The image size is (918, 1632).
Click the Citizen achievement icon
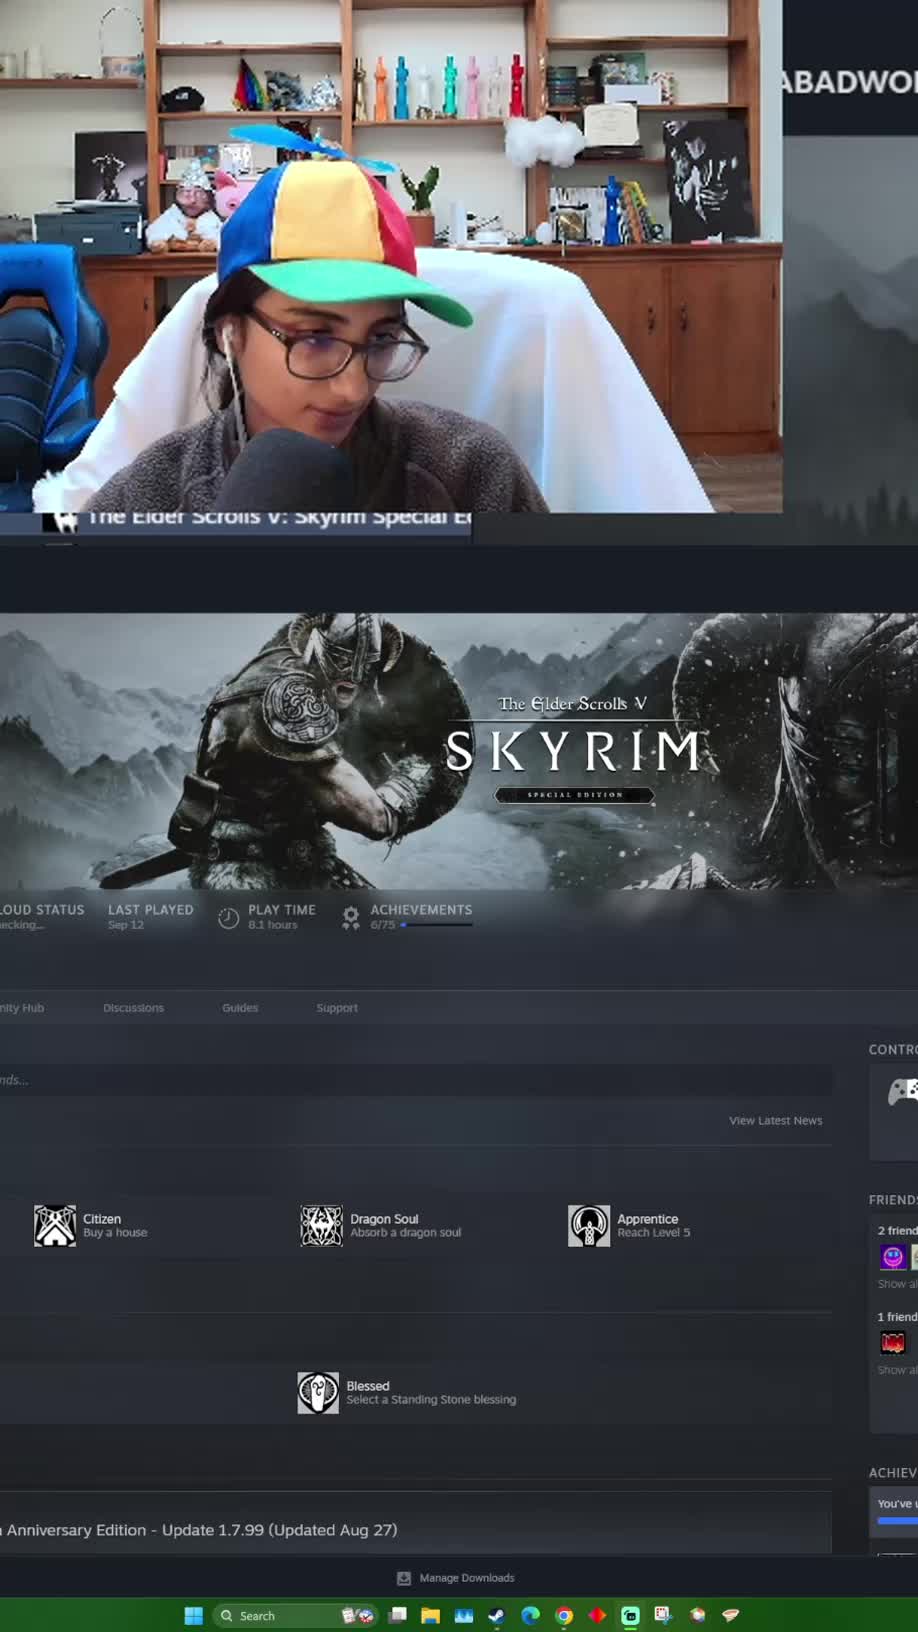55,1226
